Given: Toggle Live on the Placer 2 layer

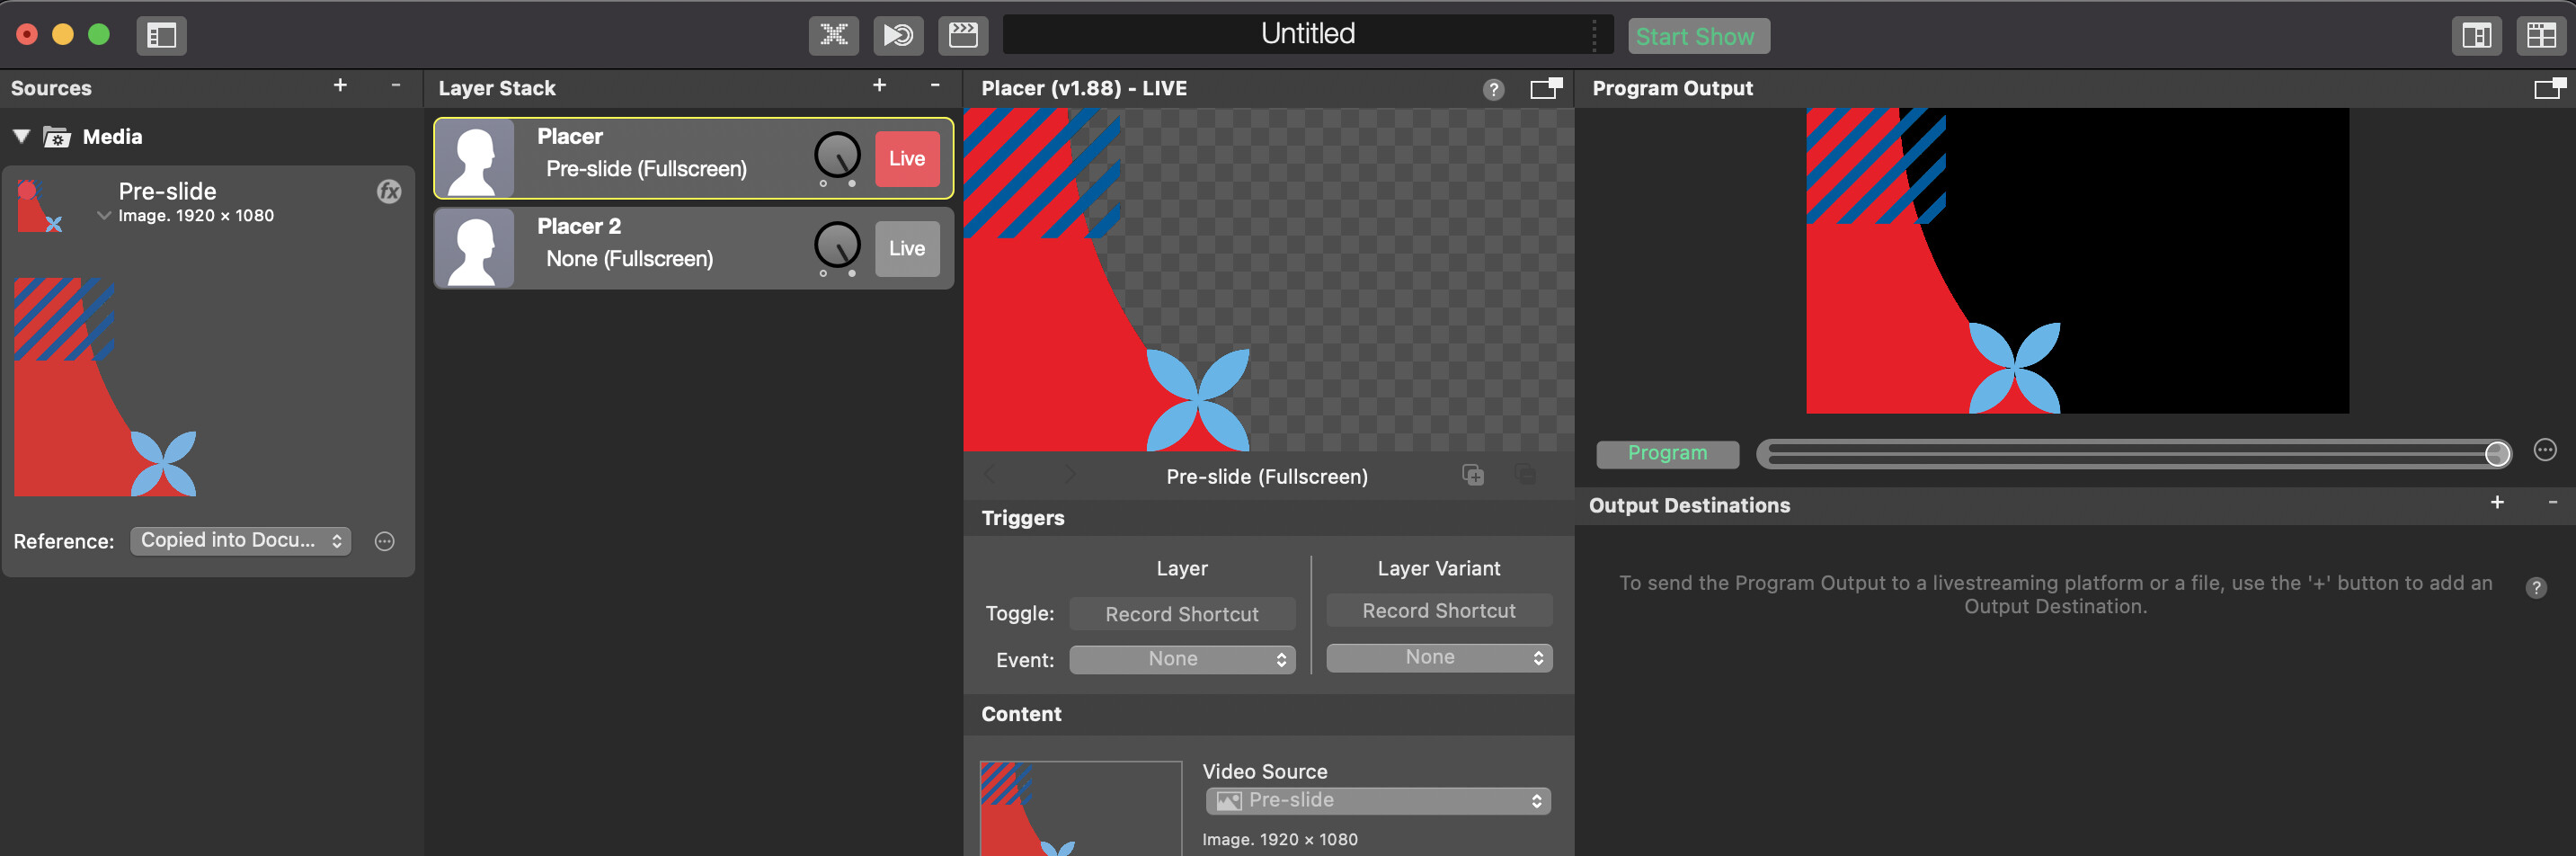Looking at the screenshot, I should (906, 249).
